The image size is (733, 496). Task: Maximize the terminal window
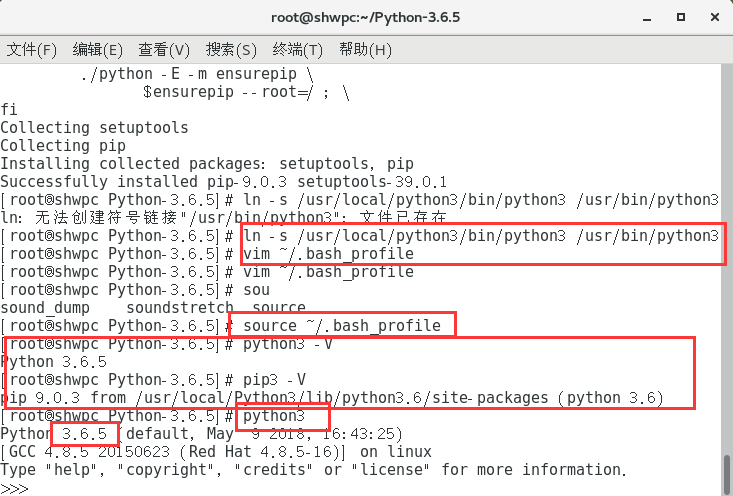(x=681, y=17)
